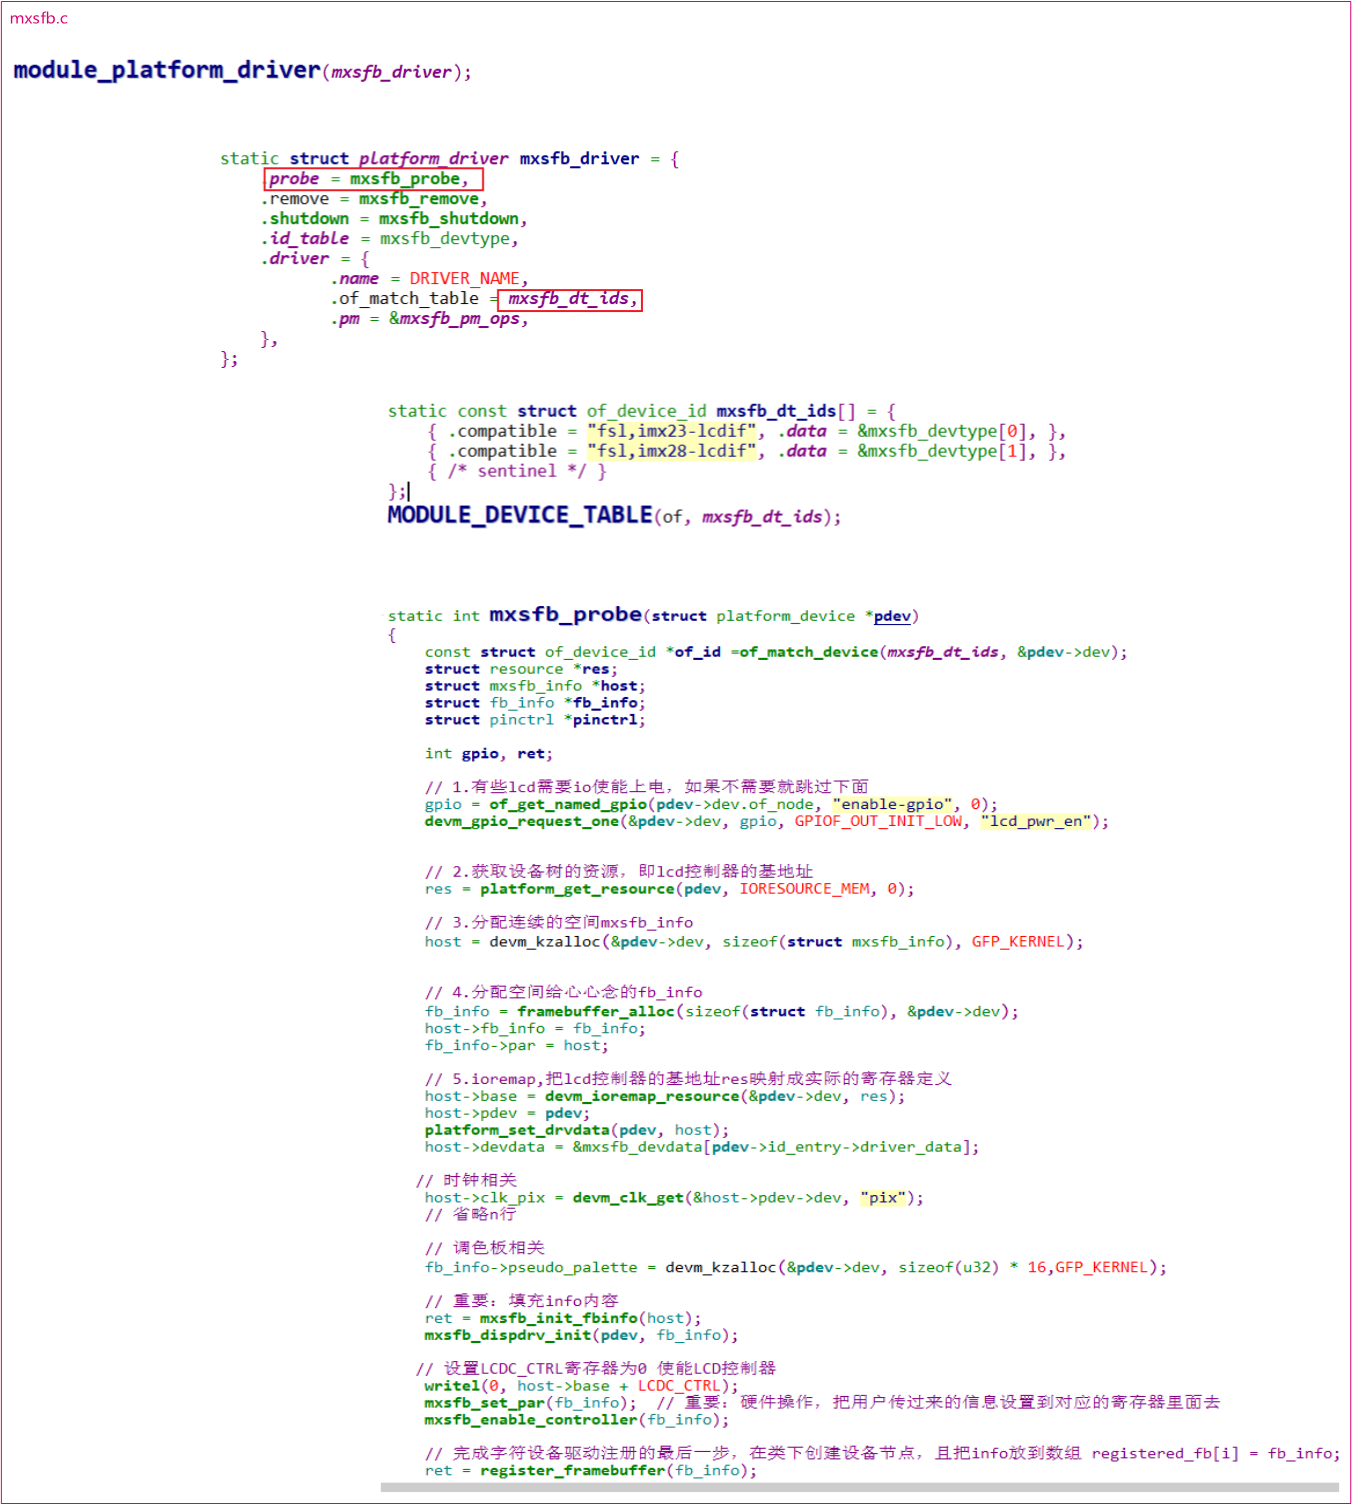This screenshot has width=1352, height=1505.
Task: Click the .remove = mxsfb_remove line
Action: click(374, 199)
